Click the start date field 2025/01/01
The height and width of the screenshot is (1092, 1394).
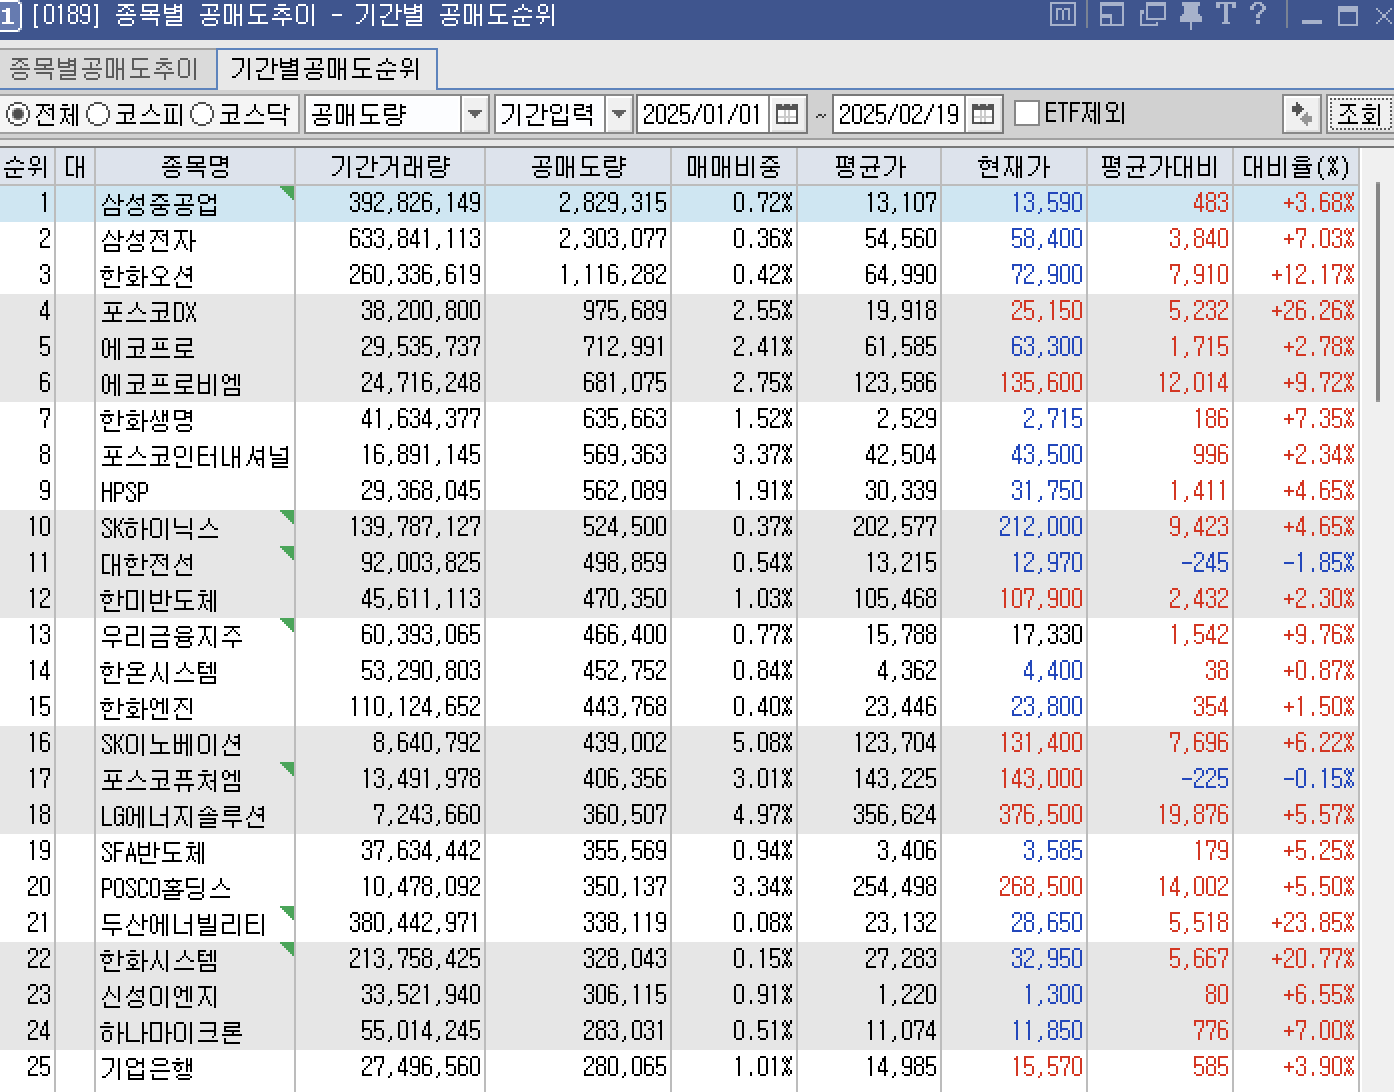click(703, 114)
